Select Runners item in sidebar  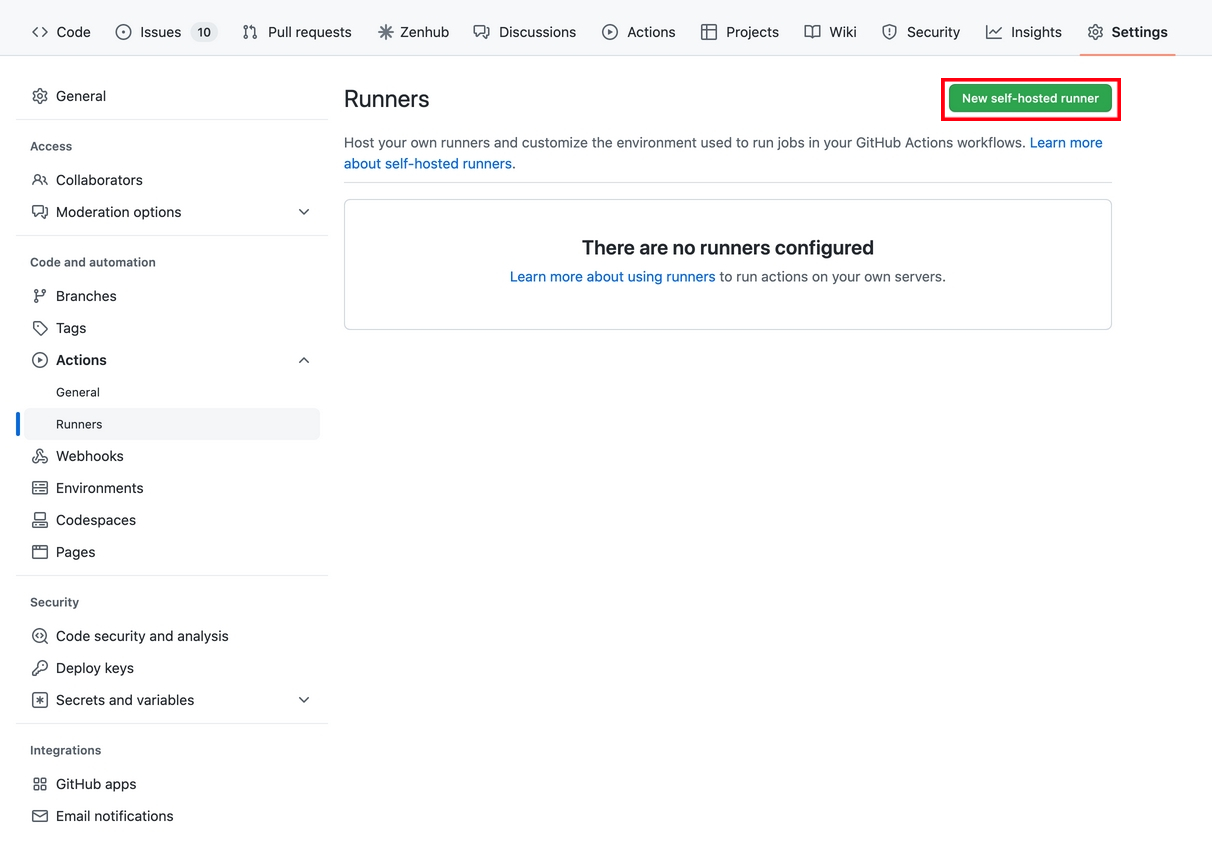[170, 424]
